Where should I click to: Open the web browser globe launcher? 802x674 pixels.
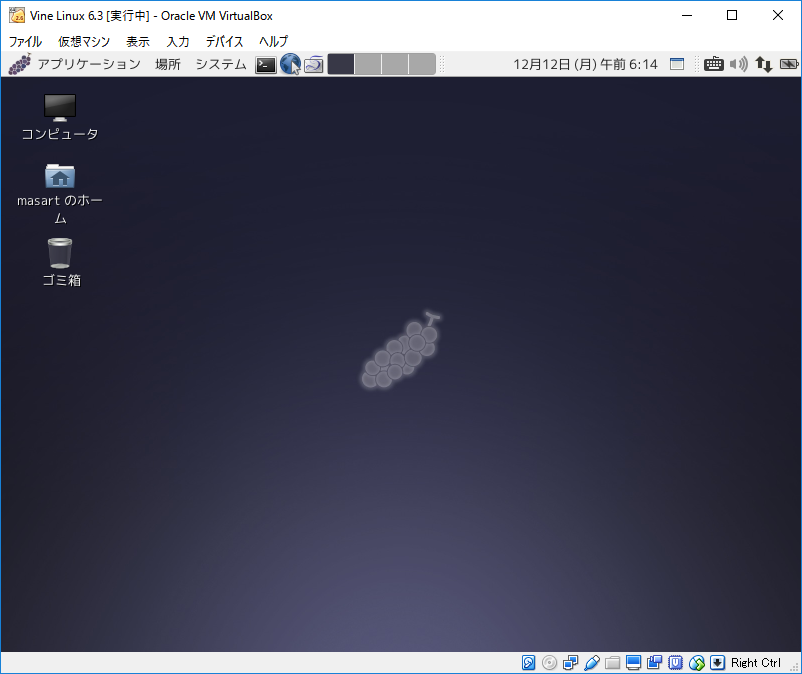(290, 64)
